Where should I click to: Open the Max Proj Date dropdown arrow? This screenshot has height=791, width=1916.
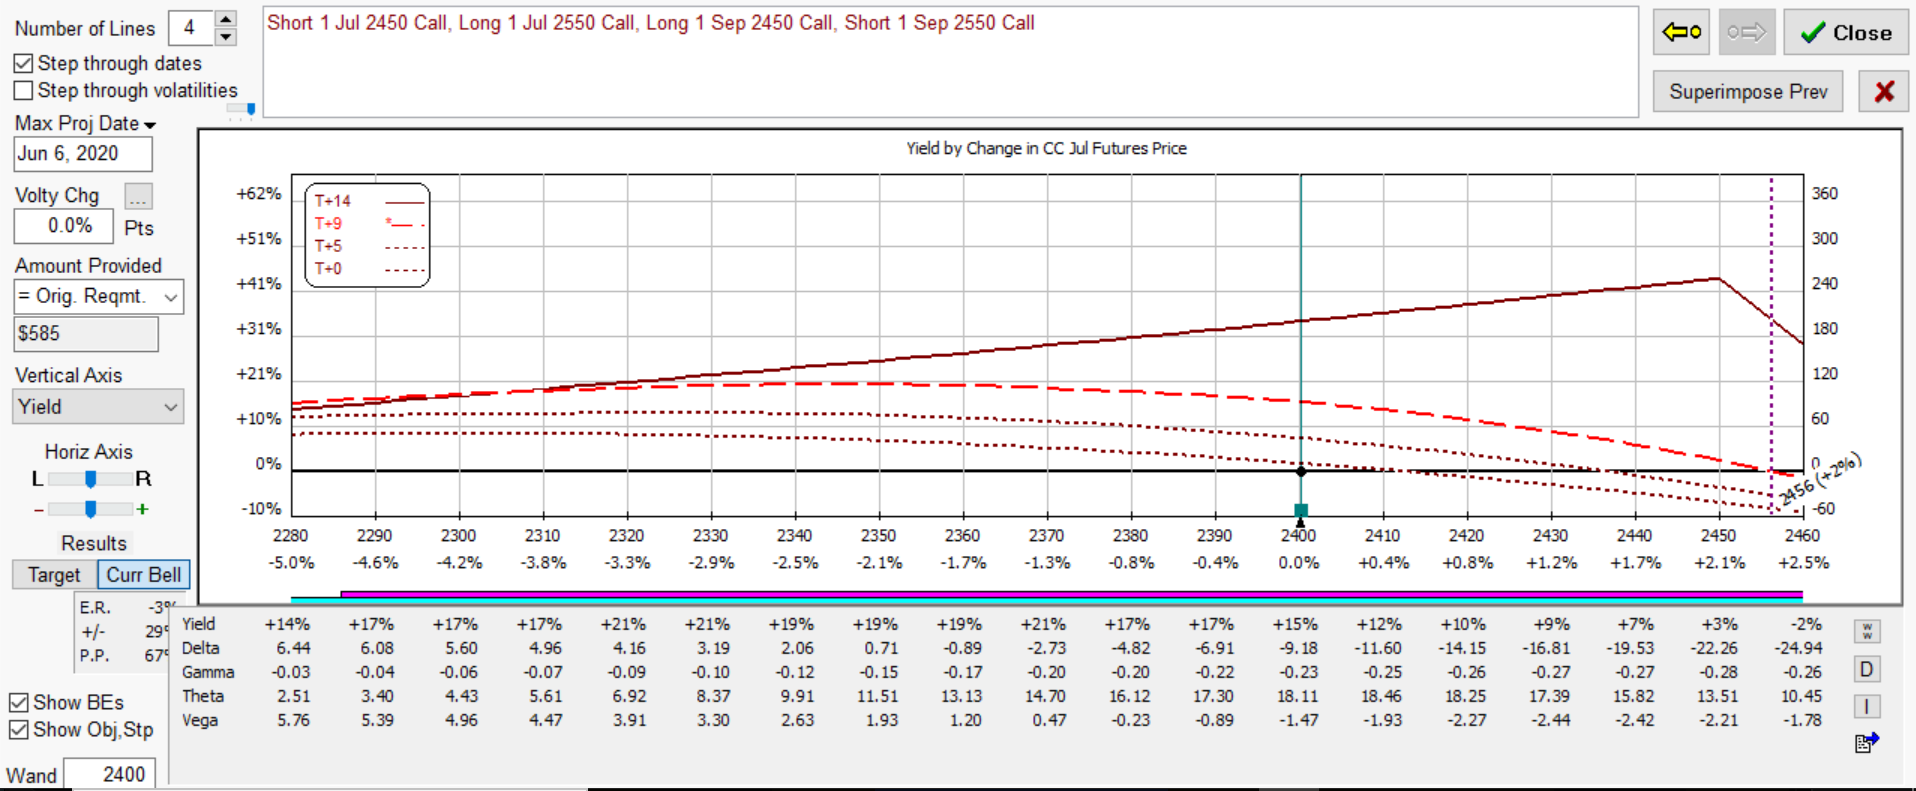click(x=150, y=125)
